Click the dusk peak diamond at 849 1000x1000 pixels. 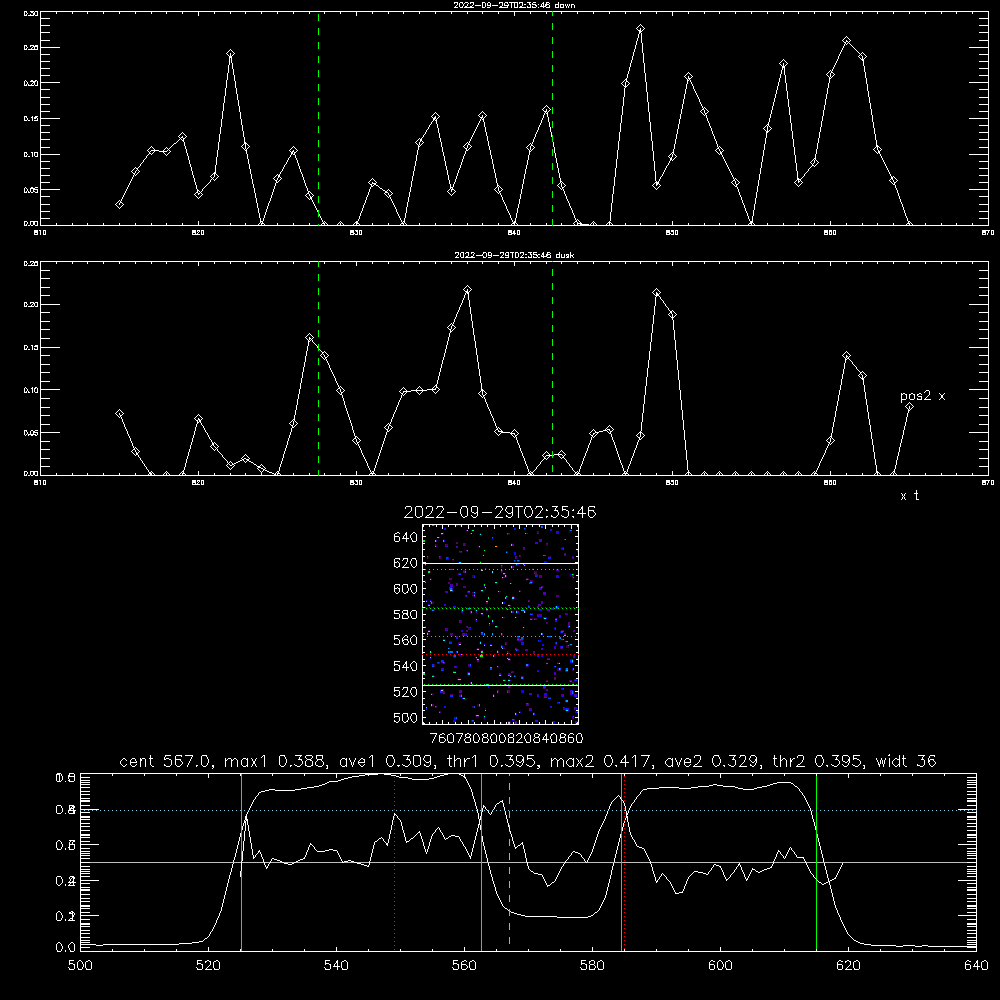656,293
